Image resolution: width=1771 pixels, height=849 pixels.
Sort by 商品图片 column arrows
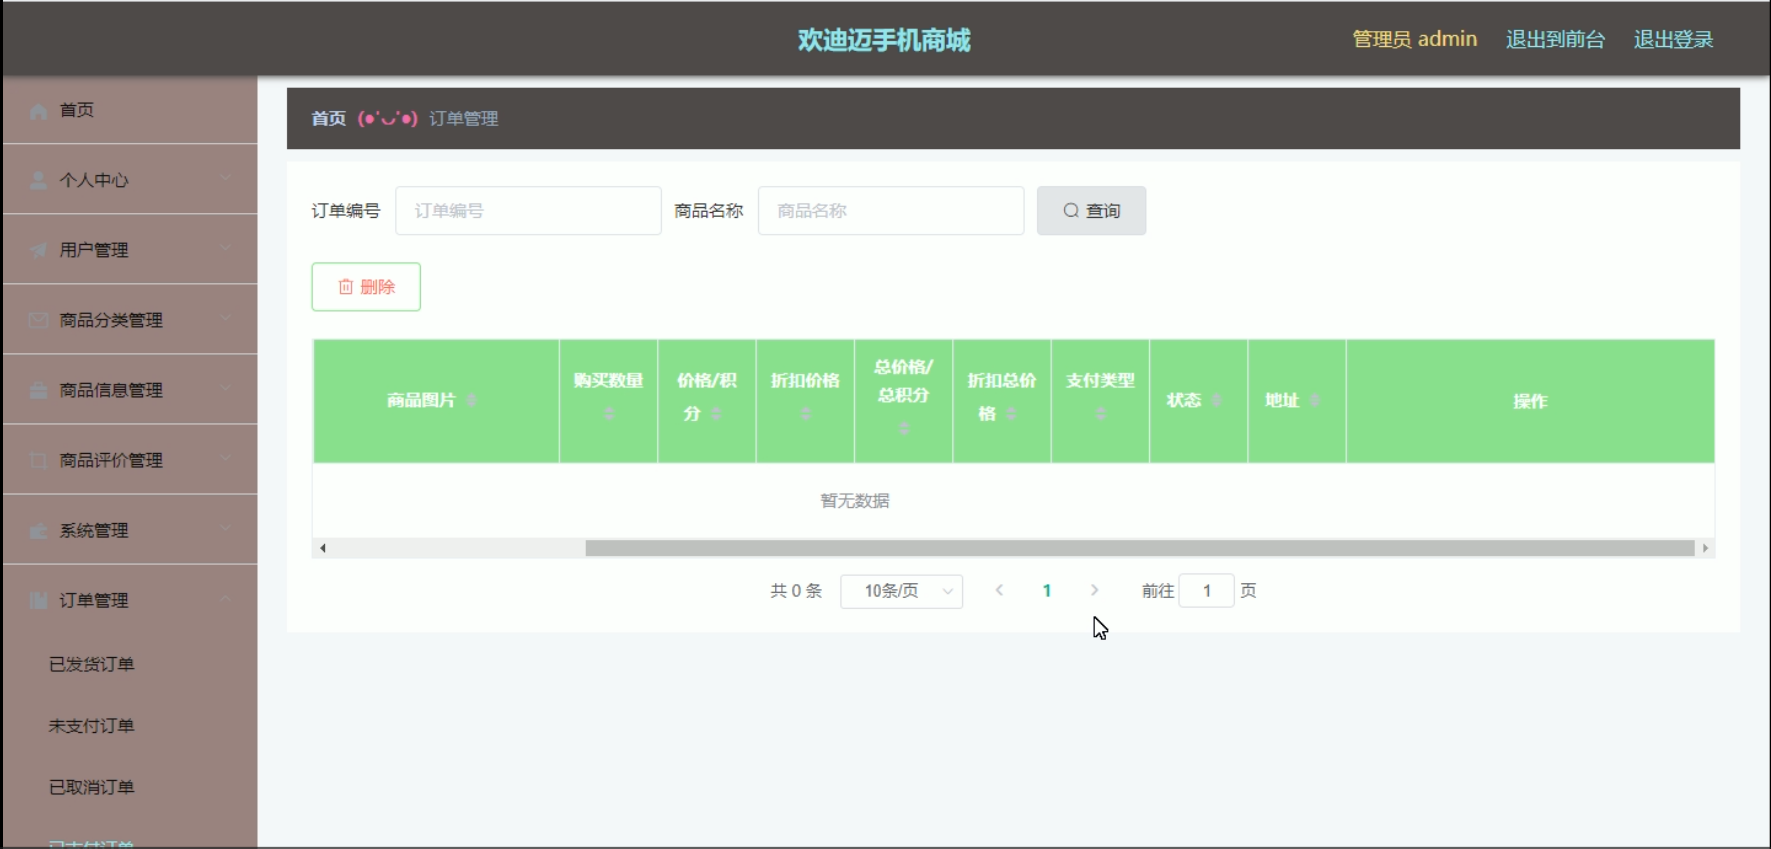click(x=471, y=400)
